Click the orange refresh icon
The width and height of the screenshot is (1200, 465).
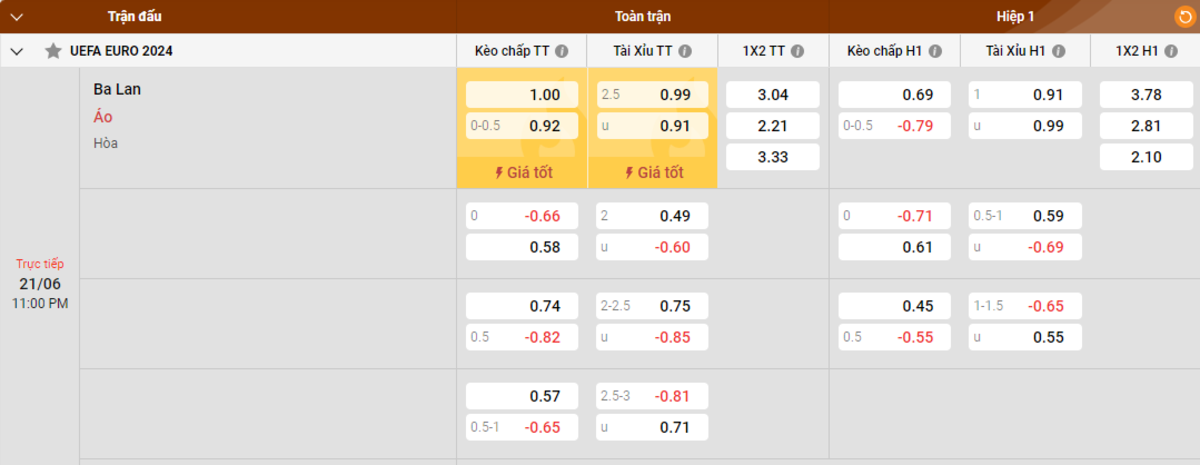click(x=1183, y=16)
